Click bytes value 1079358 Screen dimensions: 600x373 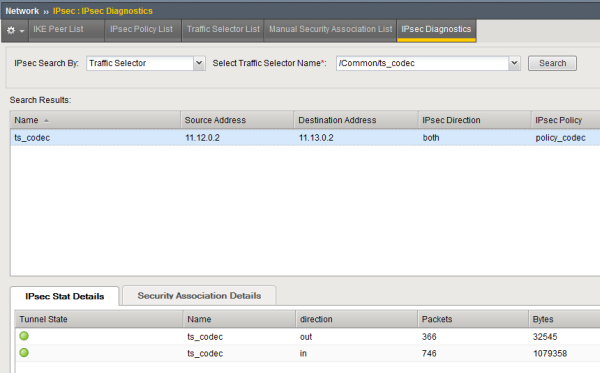550,353
